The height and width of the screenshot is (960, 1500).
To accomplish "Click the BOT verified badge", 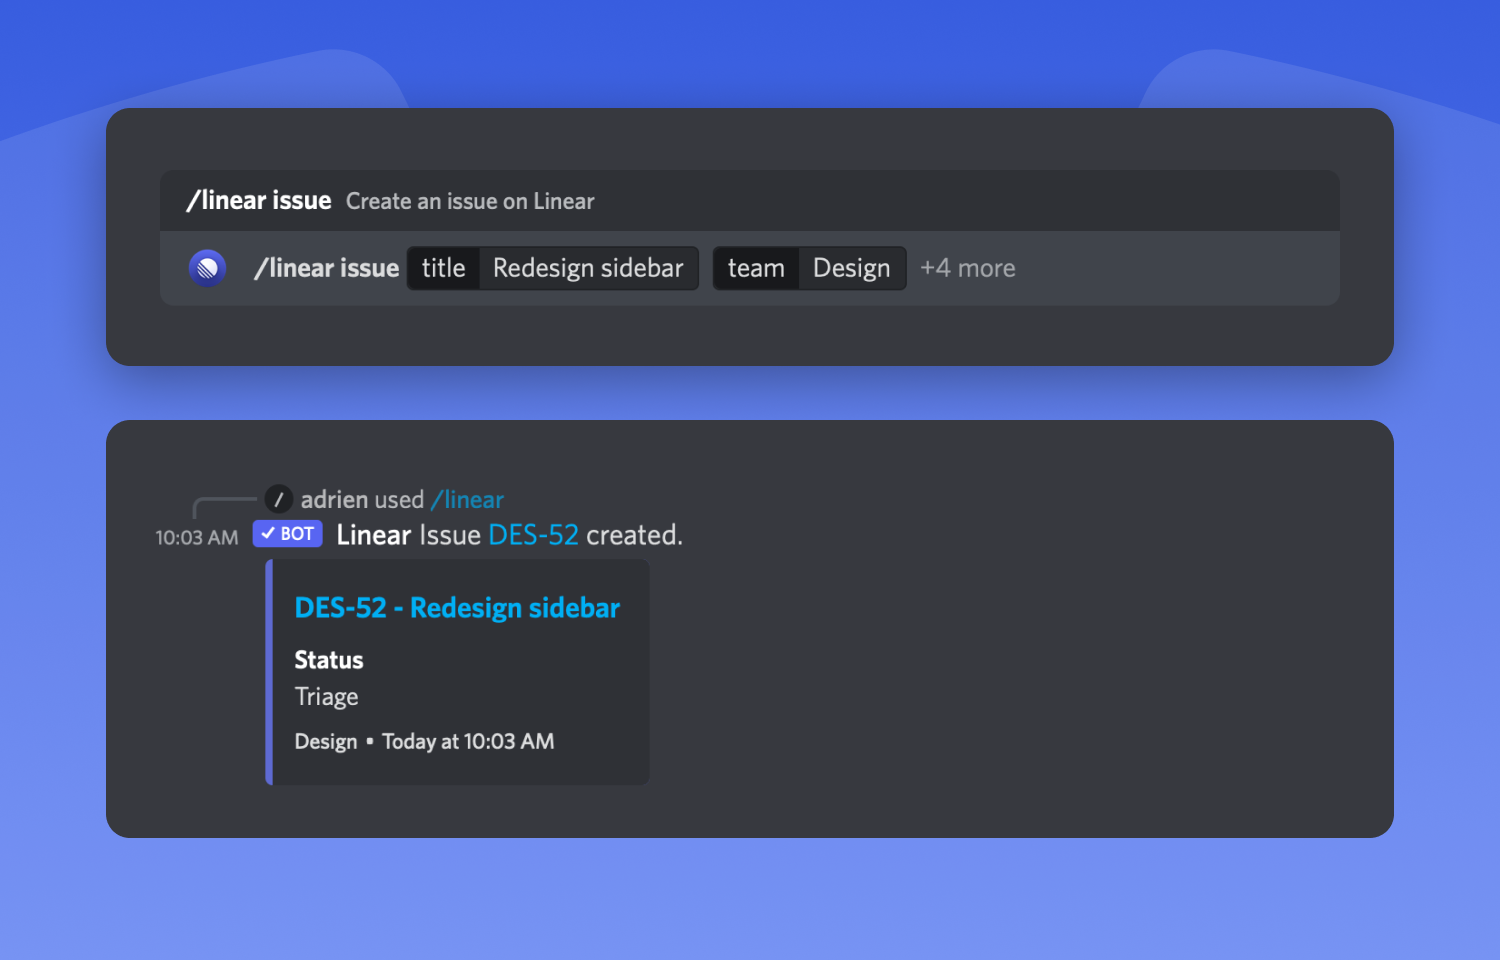I will pos(288,534).
